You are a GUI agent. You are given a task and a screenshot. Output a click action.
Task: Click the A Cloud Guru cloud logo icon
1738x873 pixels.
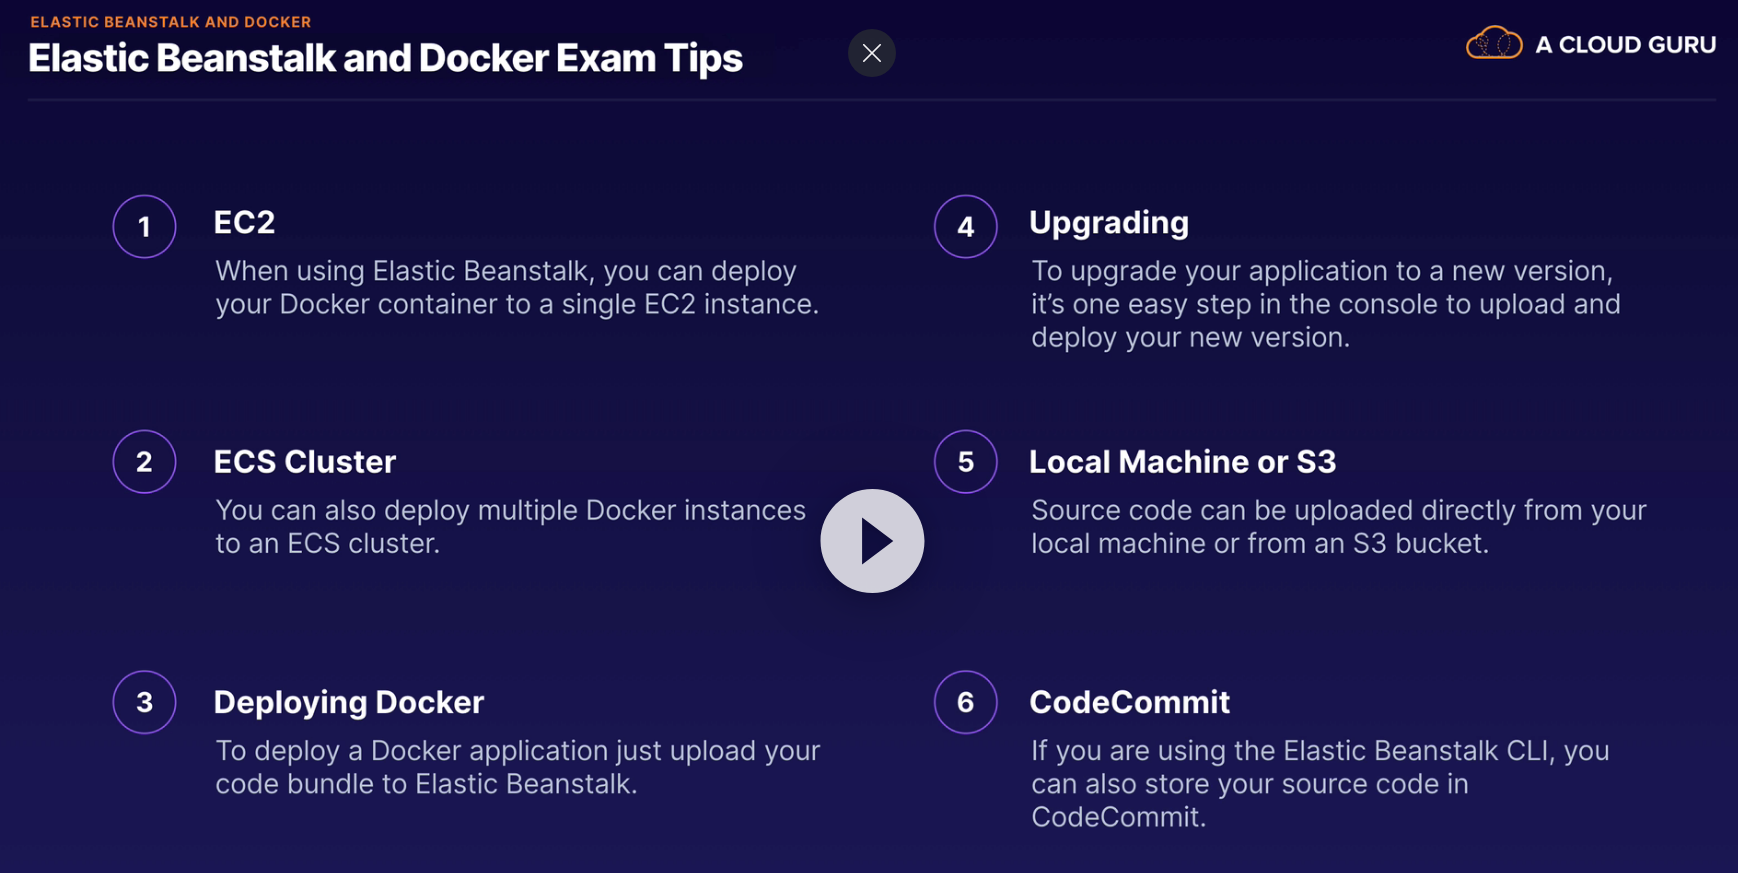coord(1493,44)
